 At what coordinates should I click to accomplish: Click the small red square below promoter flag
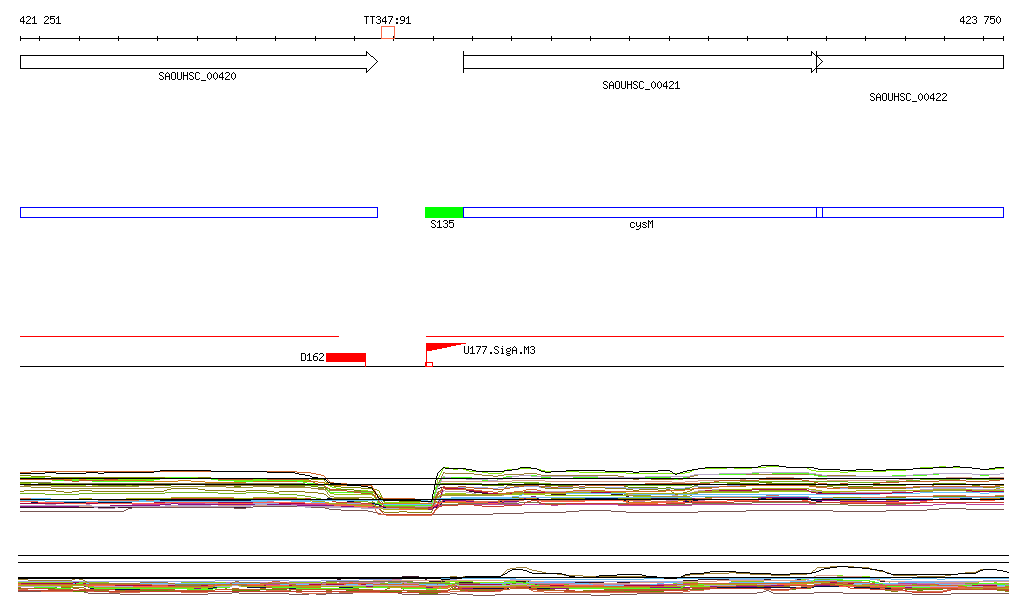(x=429, y=364)
